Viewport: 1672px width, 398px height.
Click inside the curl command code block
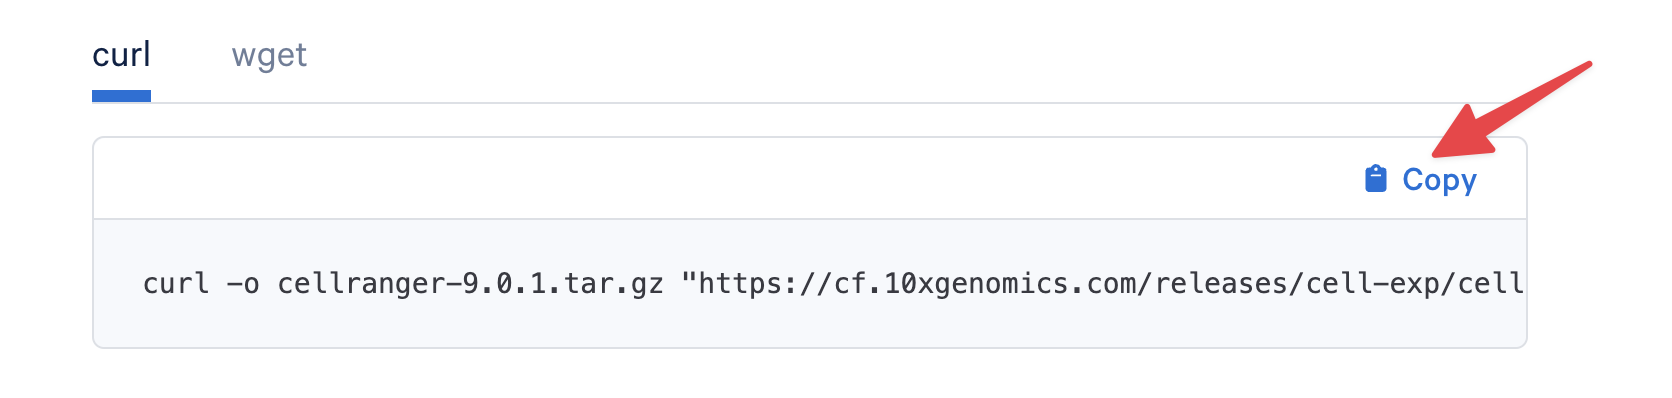tap(810, 283)
